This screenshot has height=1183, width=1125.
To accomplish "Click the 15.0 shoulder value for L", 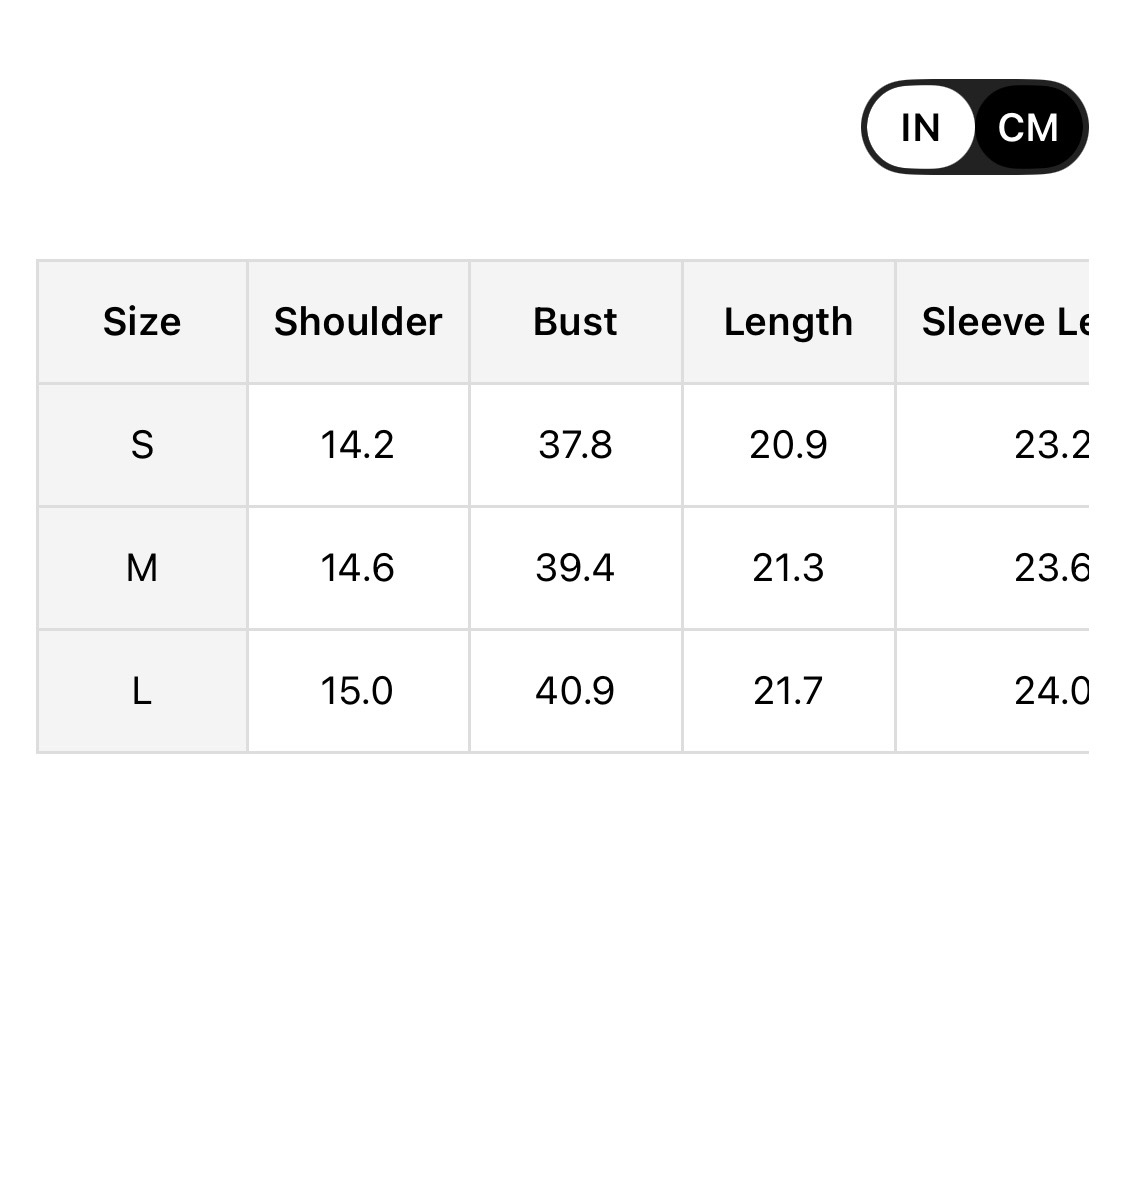I will (357, 691).
